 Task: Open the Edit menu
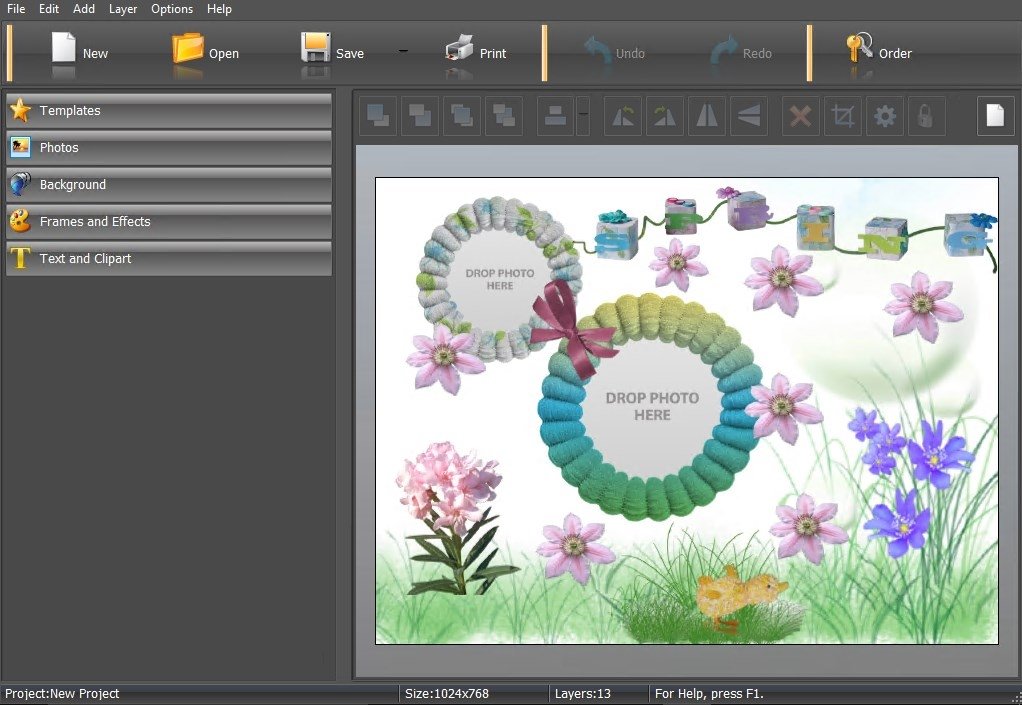coord(49,9)
